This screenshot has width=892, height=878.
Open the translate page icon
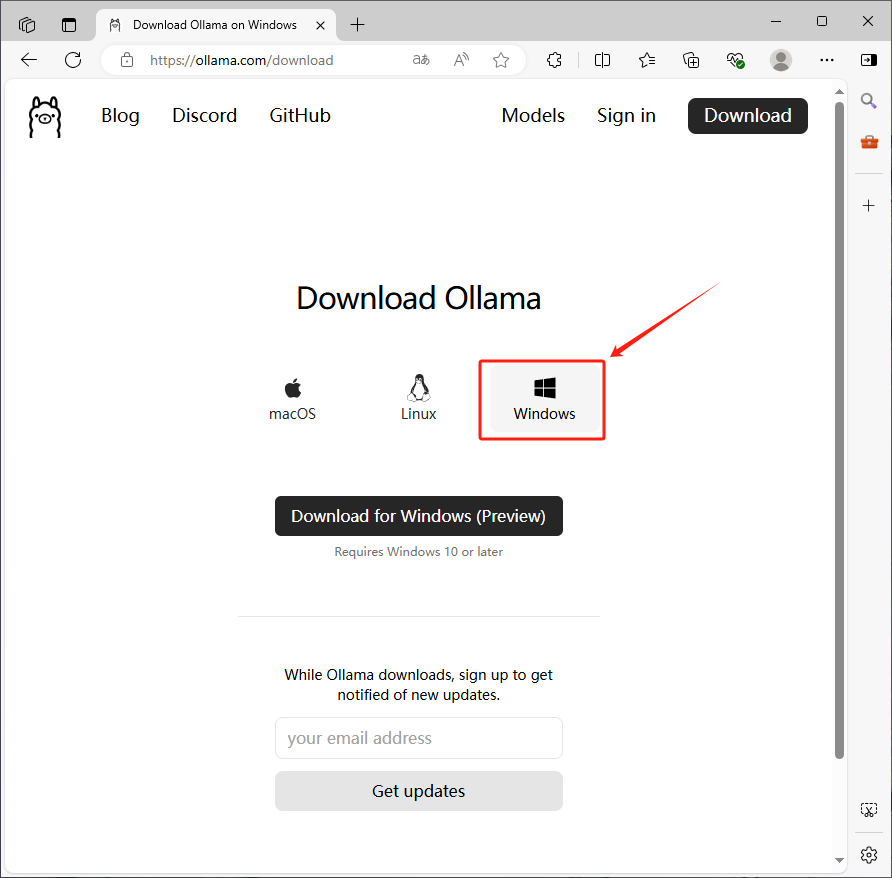click(x=421, y=60)
